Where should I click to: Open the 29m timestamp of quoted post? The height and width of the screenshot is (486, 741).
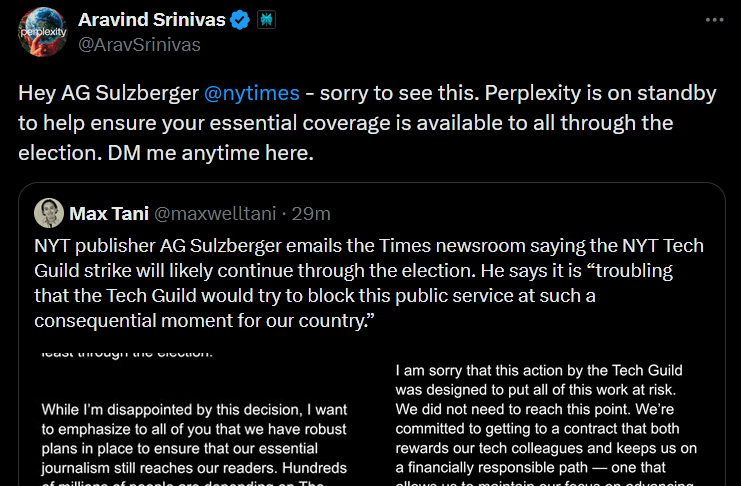[312, 213]
